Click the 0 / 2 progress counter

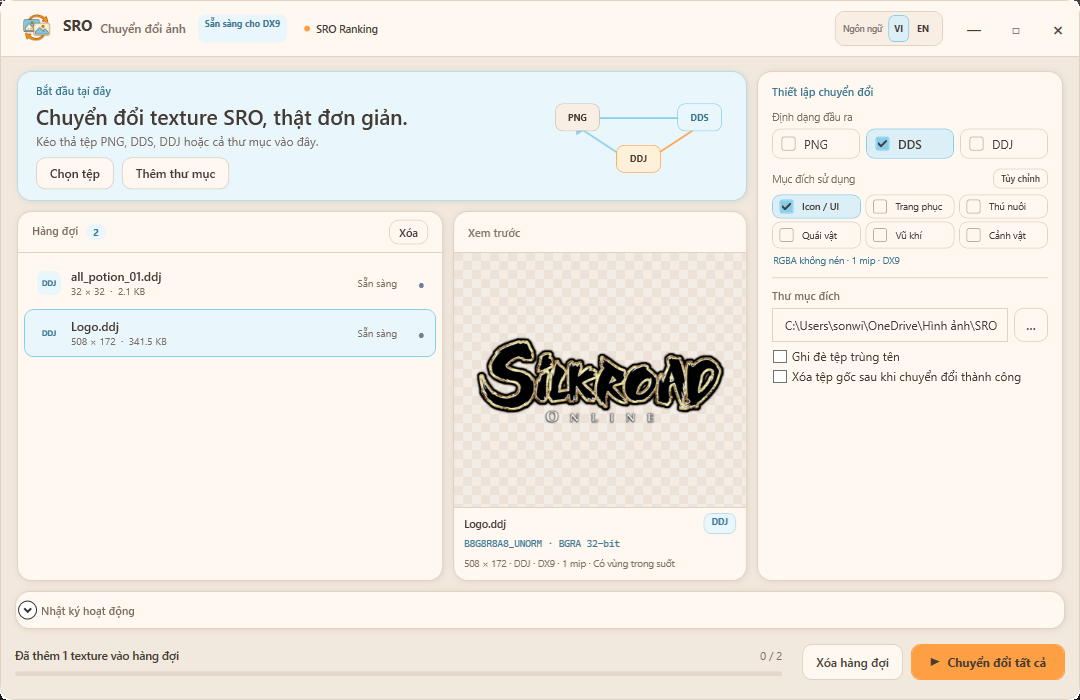[x=771, y=656]
